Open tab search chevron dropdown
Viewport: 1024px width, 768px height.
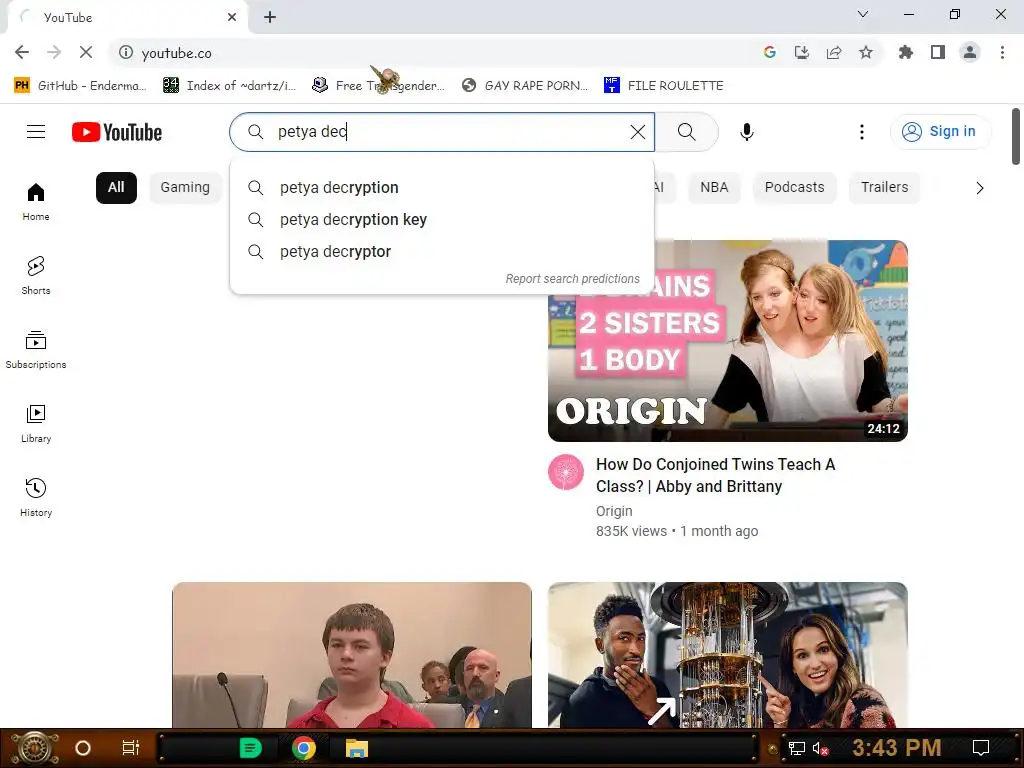pos(862,14)
